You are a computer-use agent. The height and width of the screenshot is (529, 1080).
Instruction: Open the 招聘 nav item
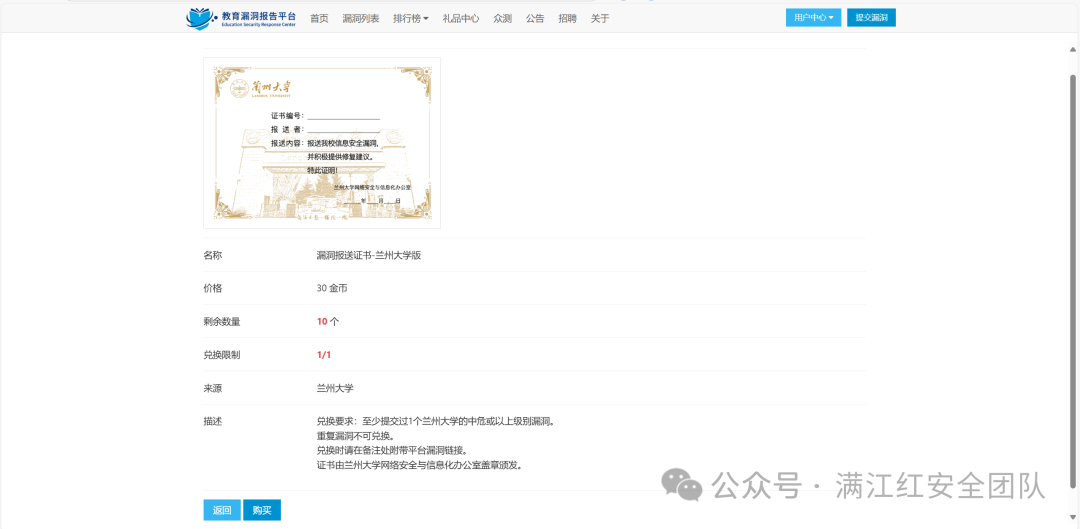pyautogui.click(x=568, y=19)
